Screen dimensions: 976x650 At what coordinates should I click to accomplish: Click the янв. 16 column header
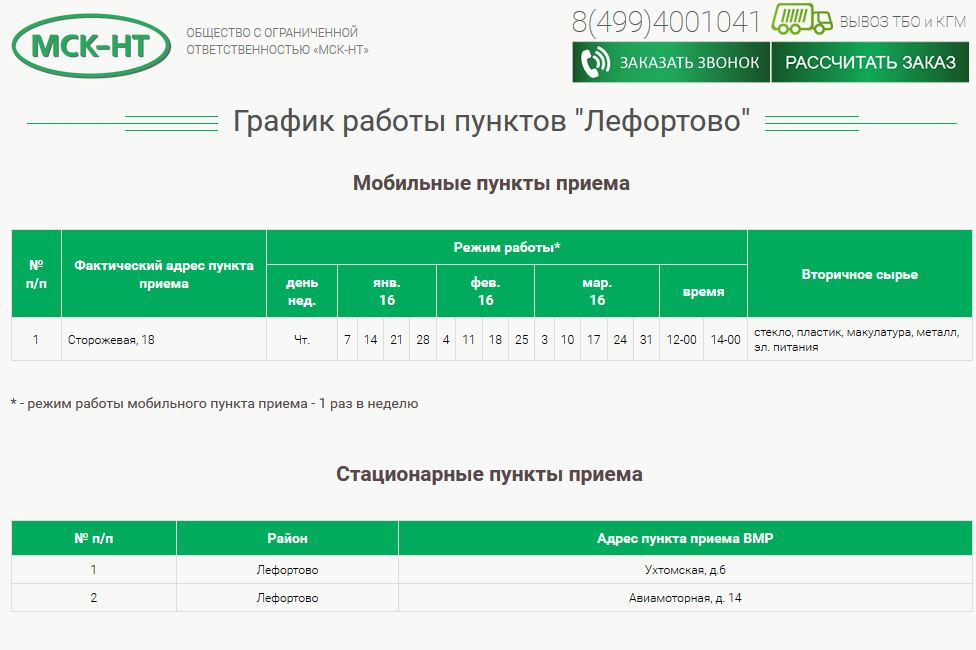pyautogui.click(x=387, y=291)
